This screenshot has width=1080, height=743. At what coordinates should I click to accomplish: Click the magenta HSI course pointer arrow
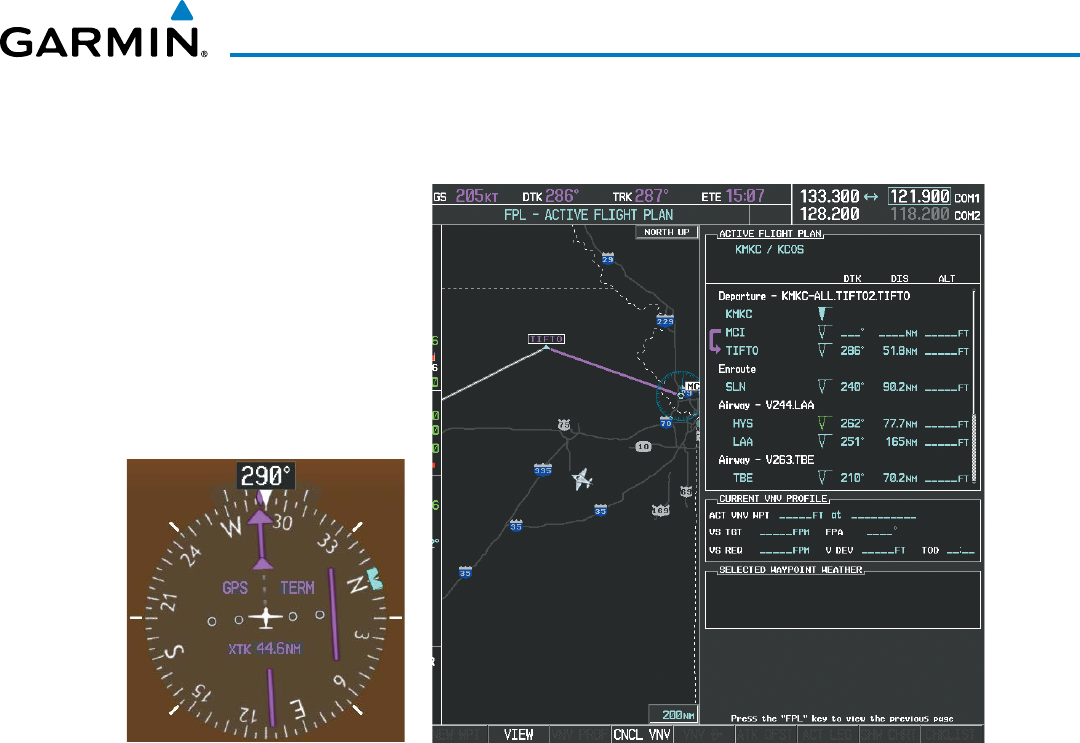point(260,538)
